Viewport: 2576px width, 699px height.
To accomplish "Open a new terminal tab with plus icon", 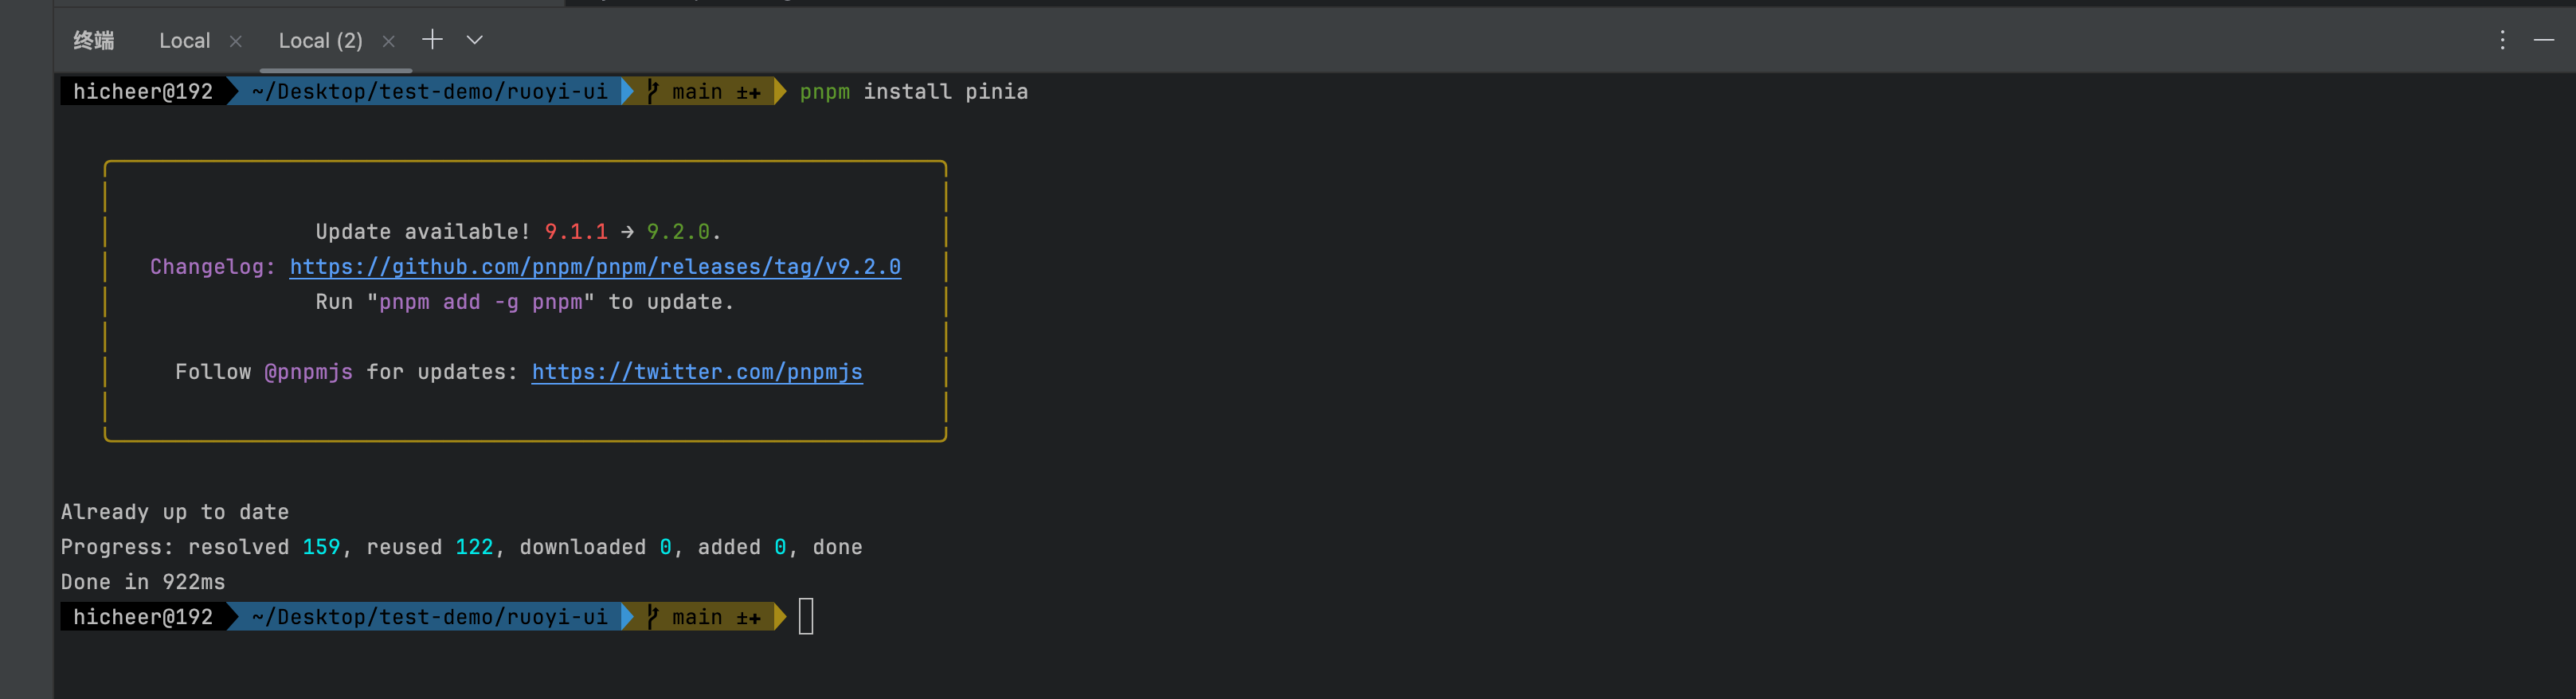I will point(432,40).
